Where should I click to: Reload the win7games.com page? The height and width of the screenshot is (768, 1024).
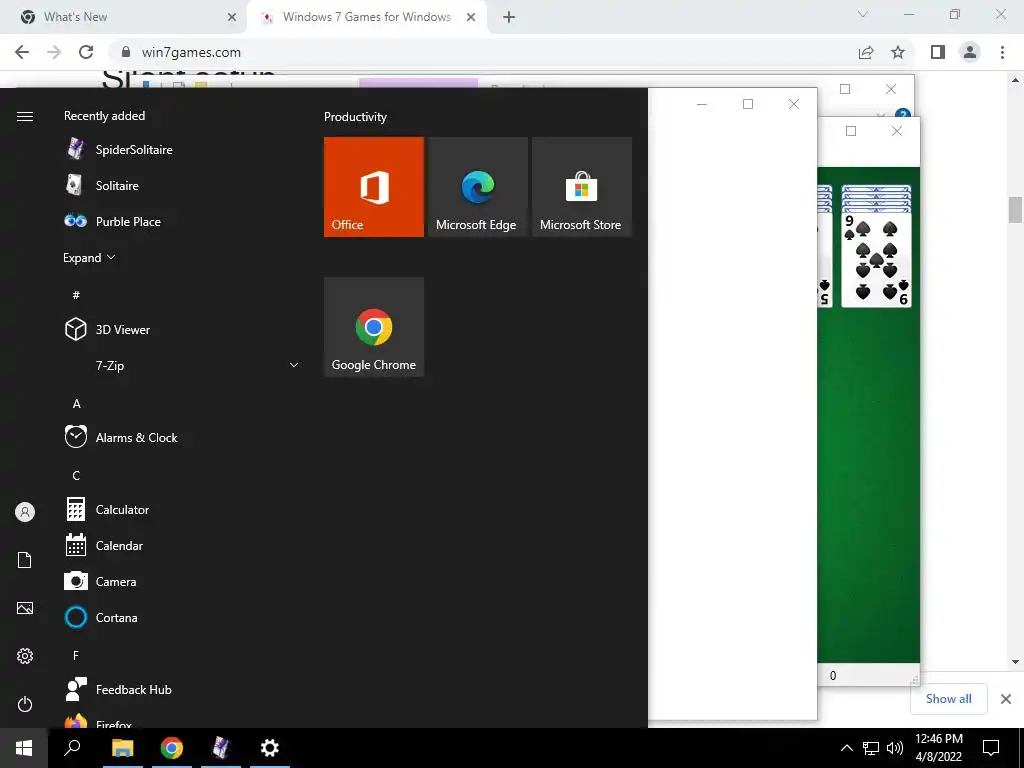coord(86,52)
